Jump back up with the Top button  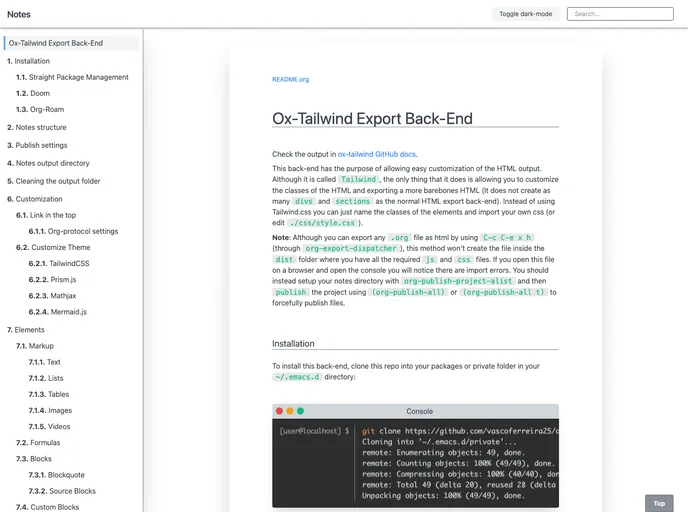[658, 503]
